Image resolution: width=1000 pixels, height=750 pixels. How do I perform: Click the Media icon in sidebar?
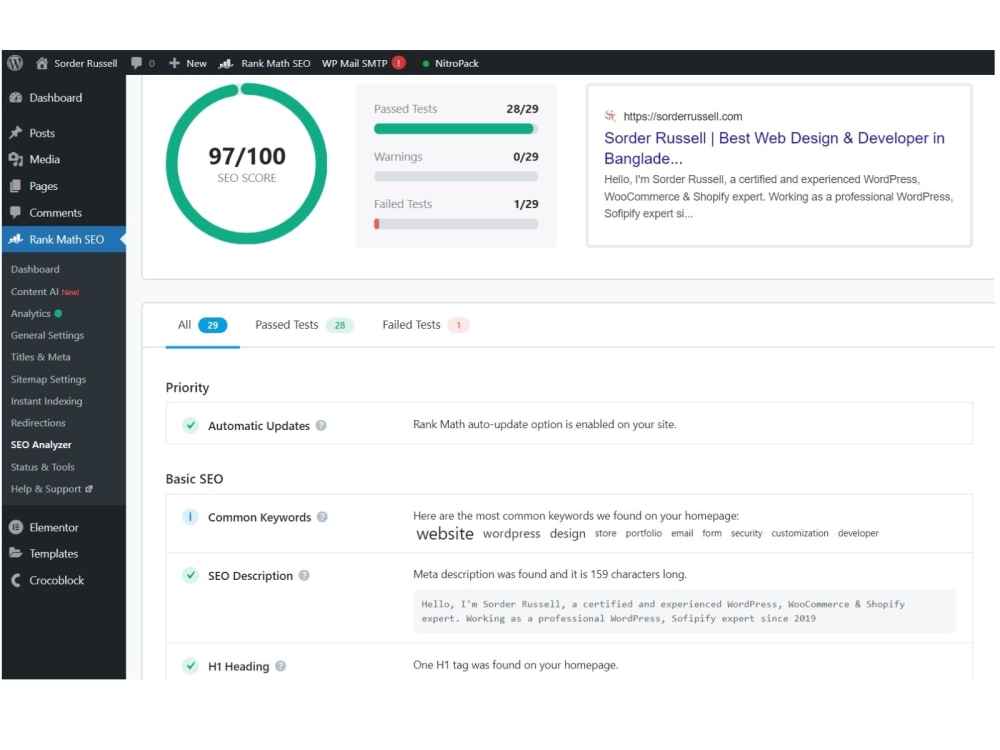point(16,159)
